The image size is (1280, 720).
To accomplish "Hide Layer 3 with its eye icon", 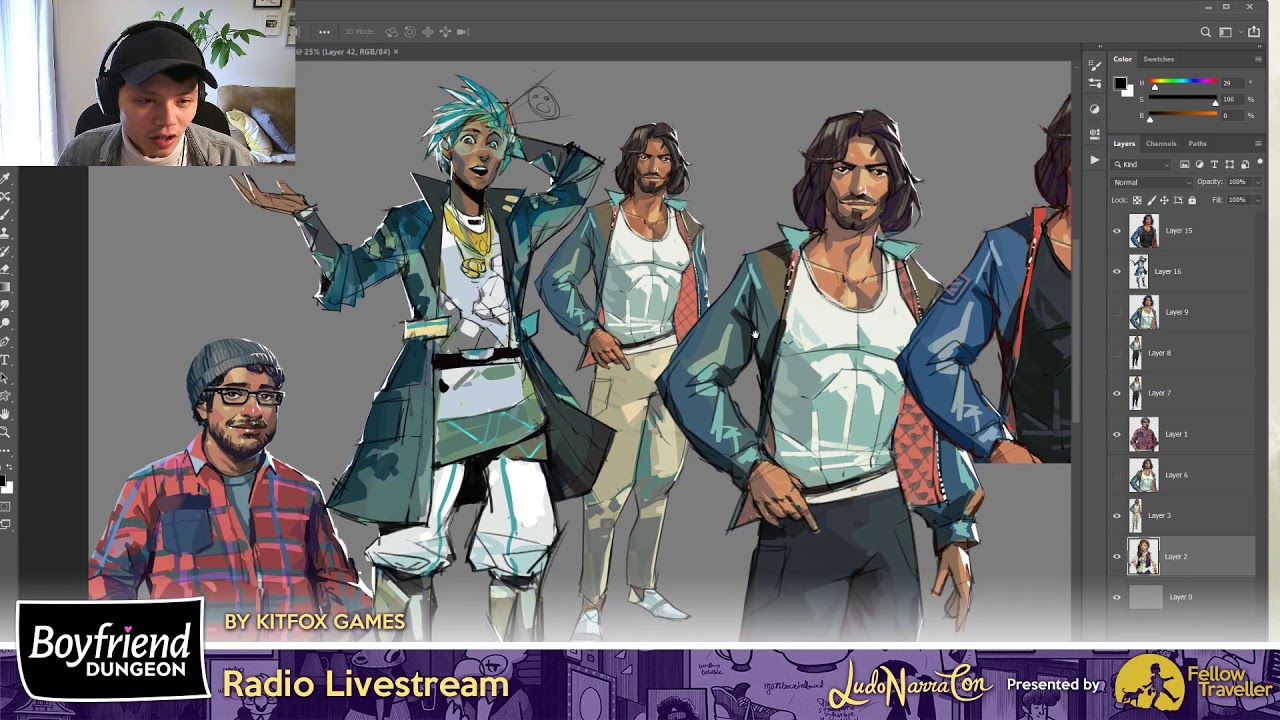I will pos(1117,516).
